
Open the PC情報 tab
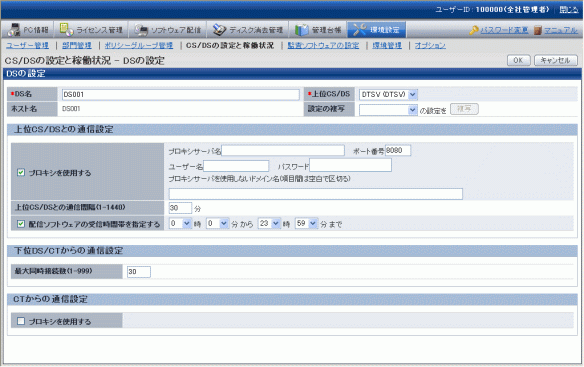28,30
